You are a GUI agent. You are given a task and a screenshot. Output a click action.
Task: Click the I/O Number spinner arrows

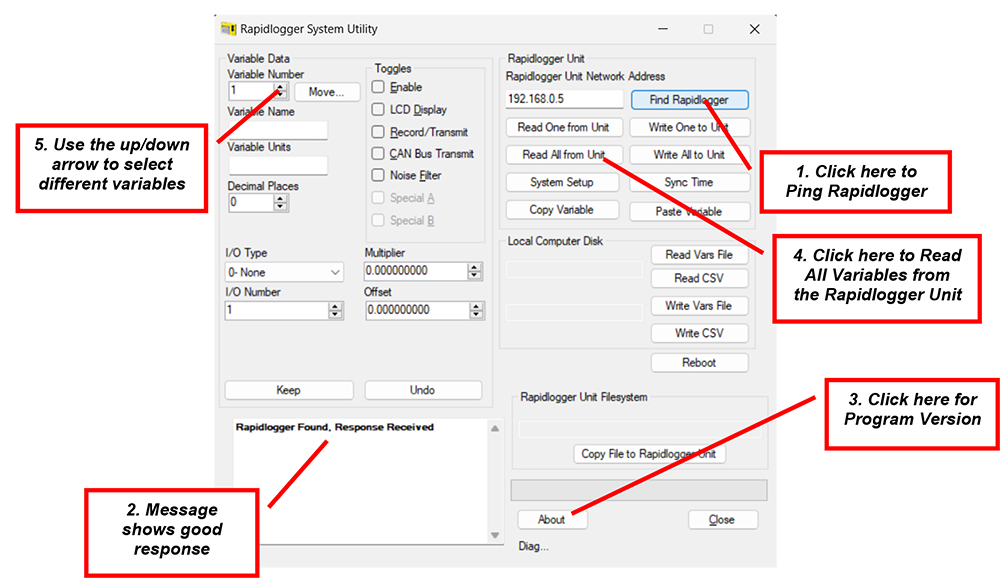point(335,311)
